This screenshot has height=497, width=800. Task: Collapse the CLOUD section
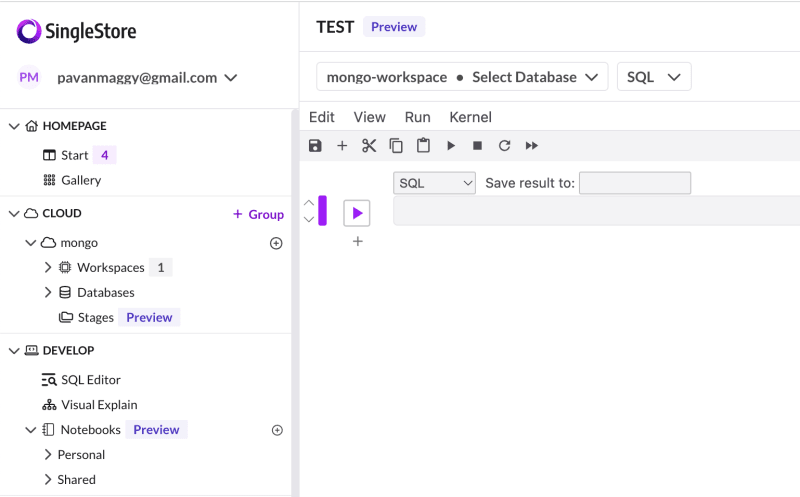(14, 213)
